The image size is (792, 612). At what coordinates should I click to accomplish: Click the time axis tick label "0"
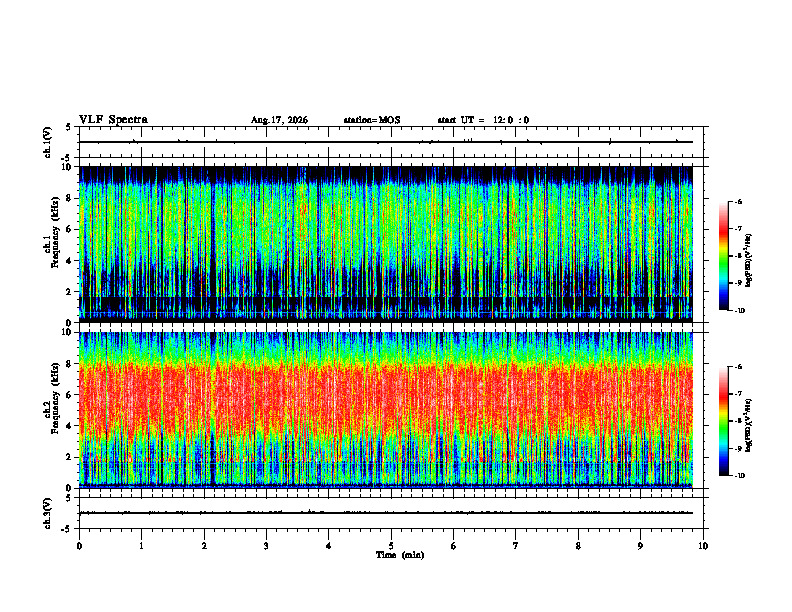[x=79, y=546]
